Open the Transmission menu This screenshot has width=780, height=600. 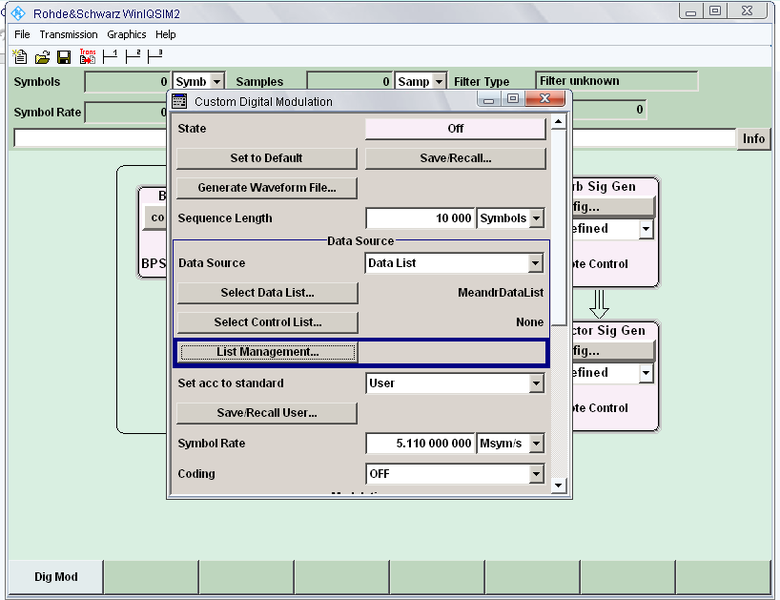tap(68, 34)
